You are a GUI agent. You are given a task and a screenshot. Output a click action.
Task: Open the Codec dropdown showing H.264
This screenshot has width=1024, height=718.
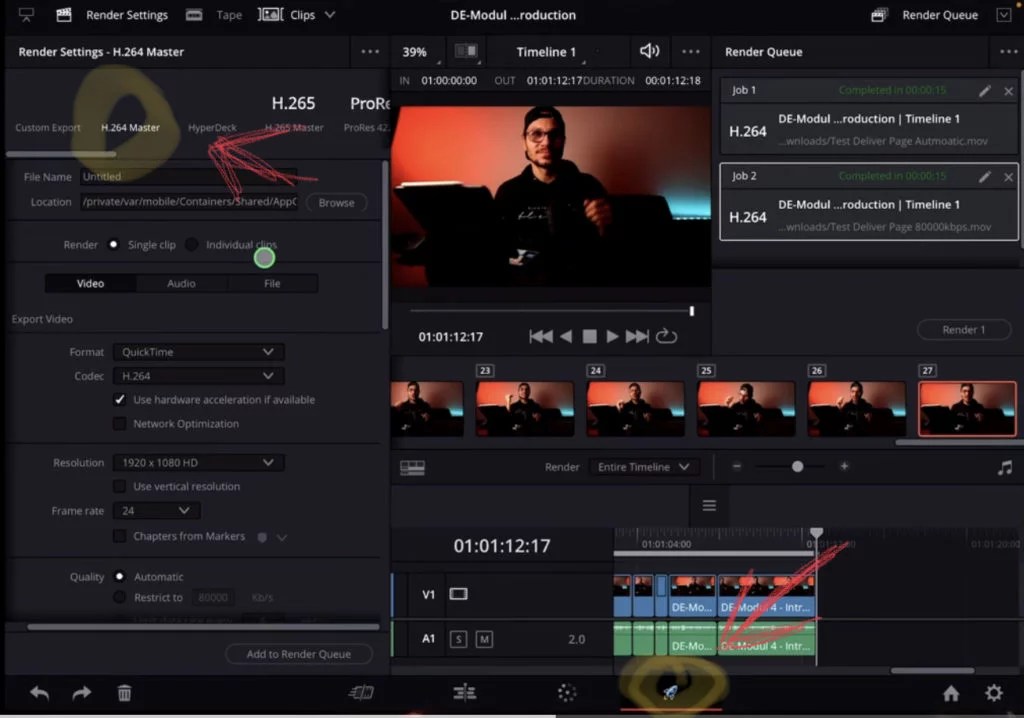(198, 375)
